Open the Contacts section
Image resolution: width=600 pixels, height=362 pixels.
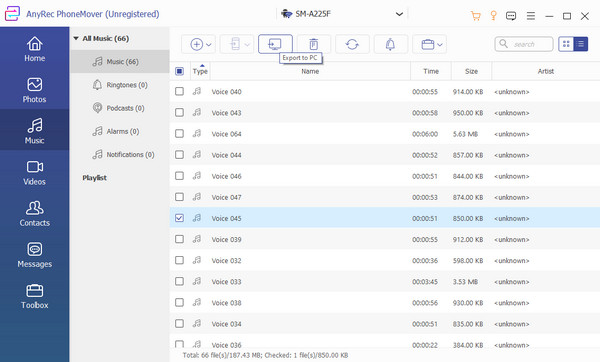[x=34, y=213]
